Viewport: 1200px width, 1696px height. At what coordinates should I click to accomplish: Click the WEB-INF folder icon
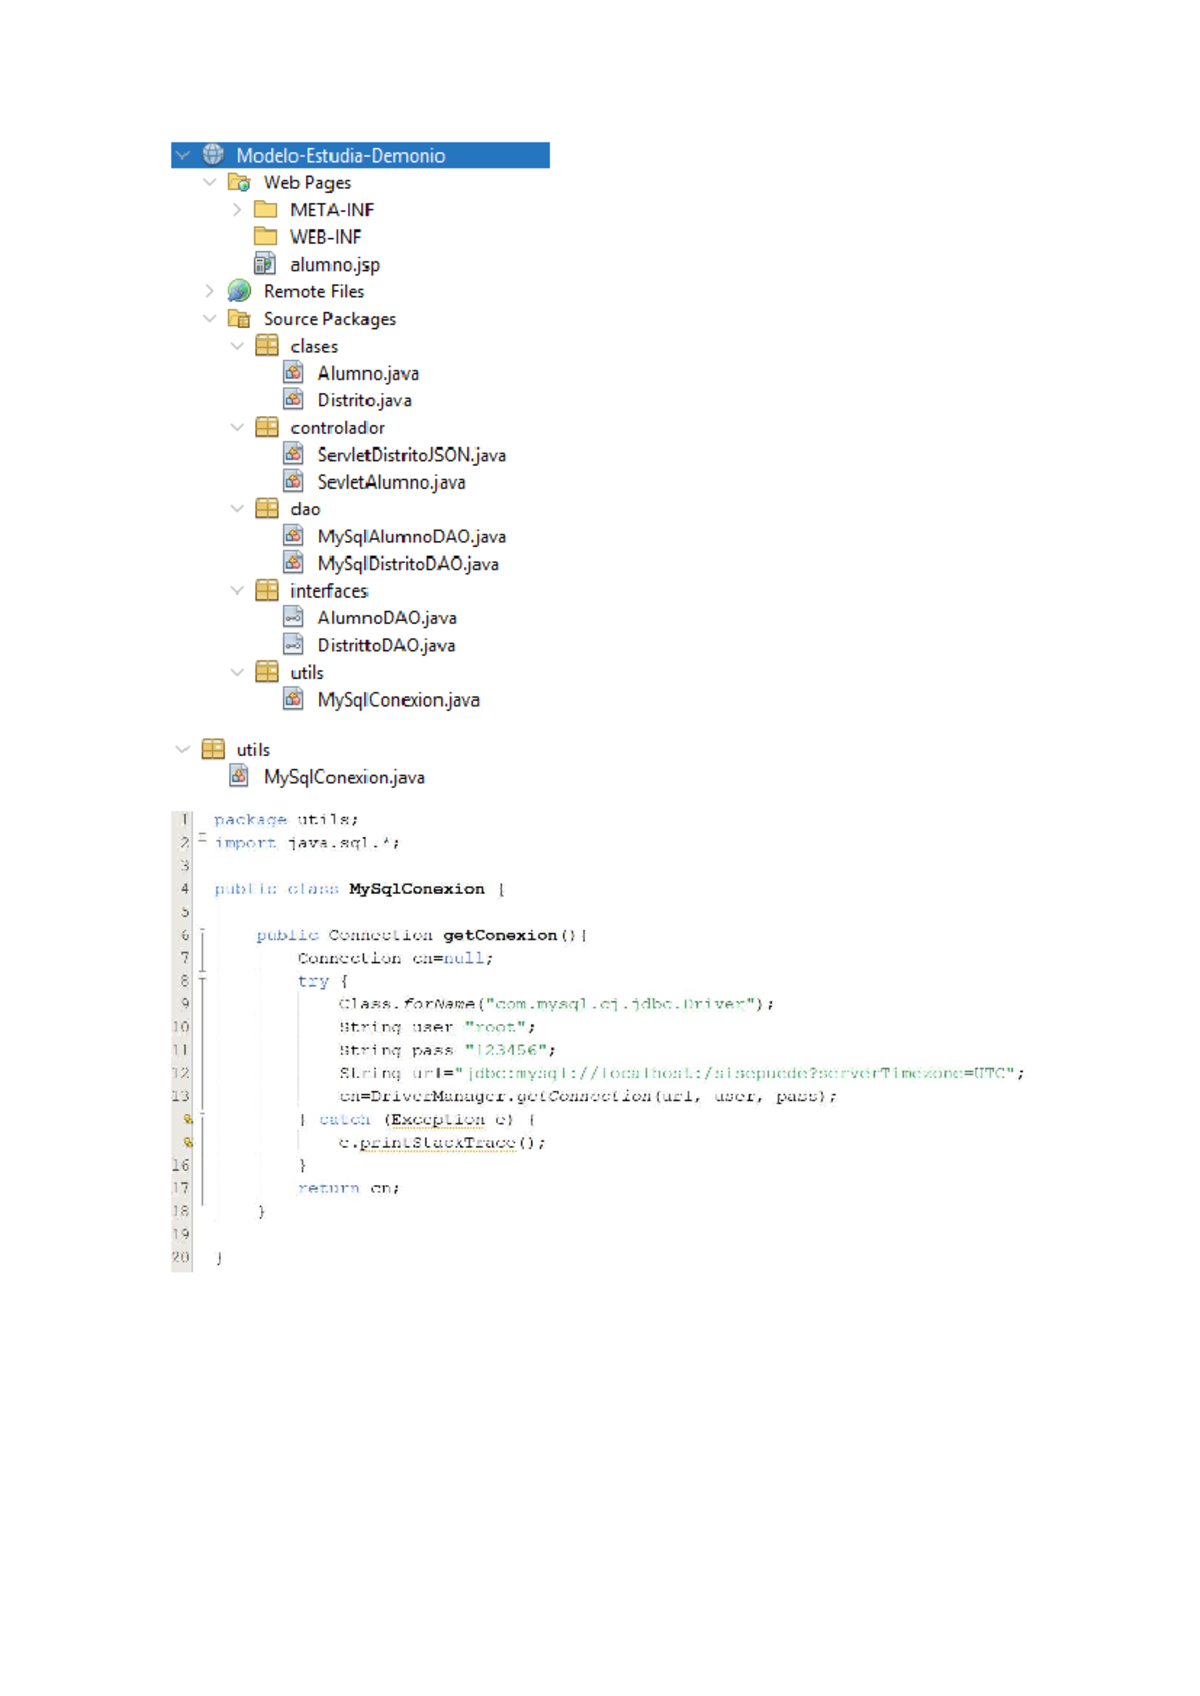pyautogui.click(x=266, y=236)
